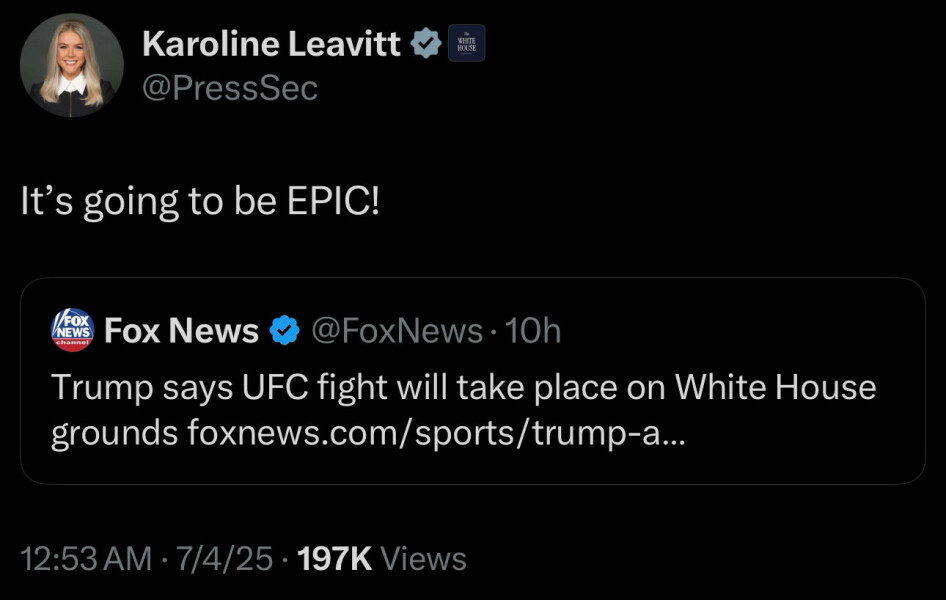Click the 7/4/25 post date

(224, 558)
